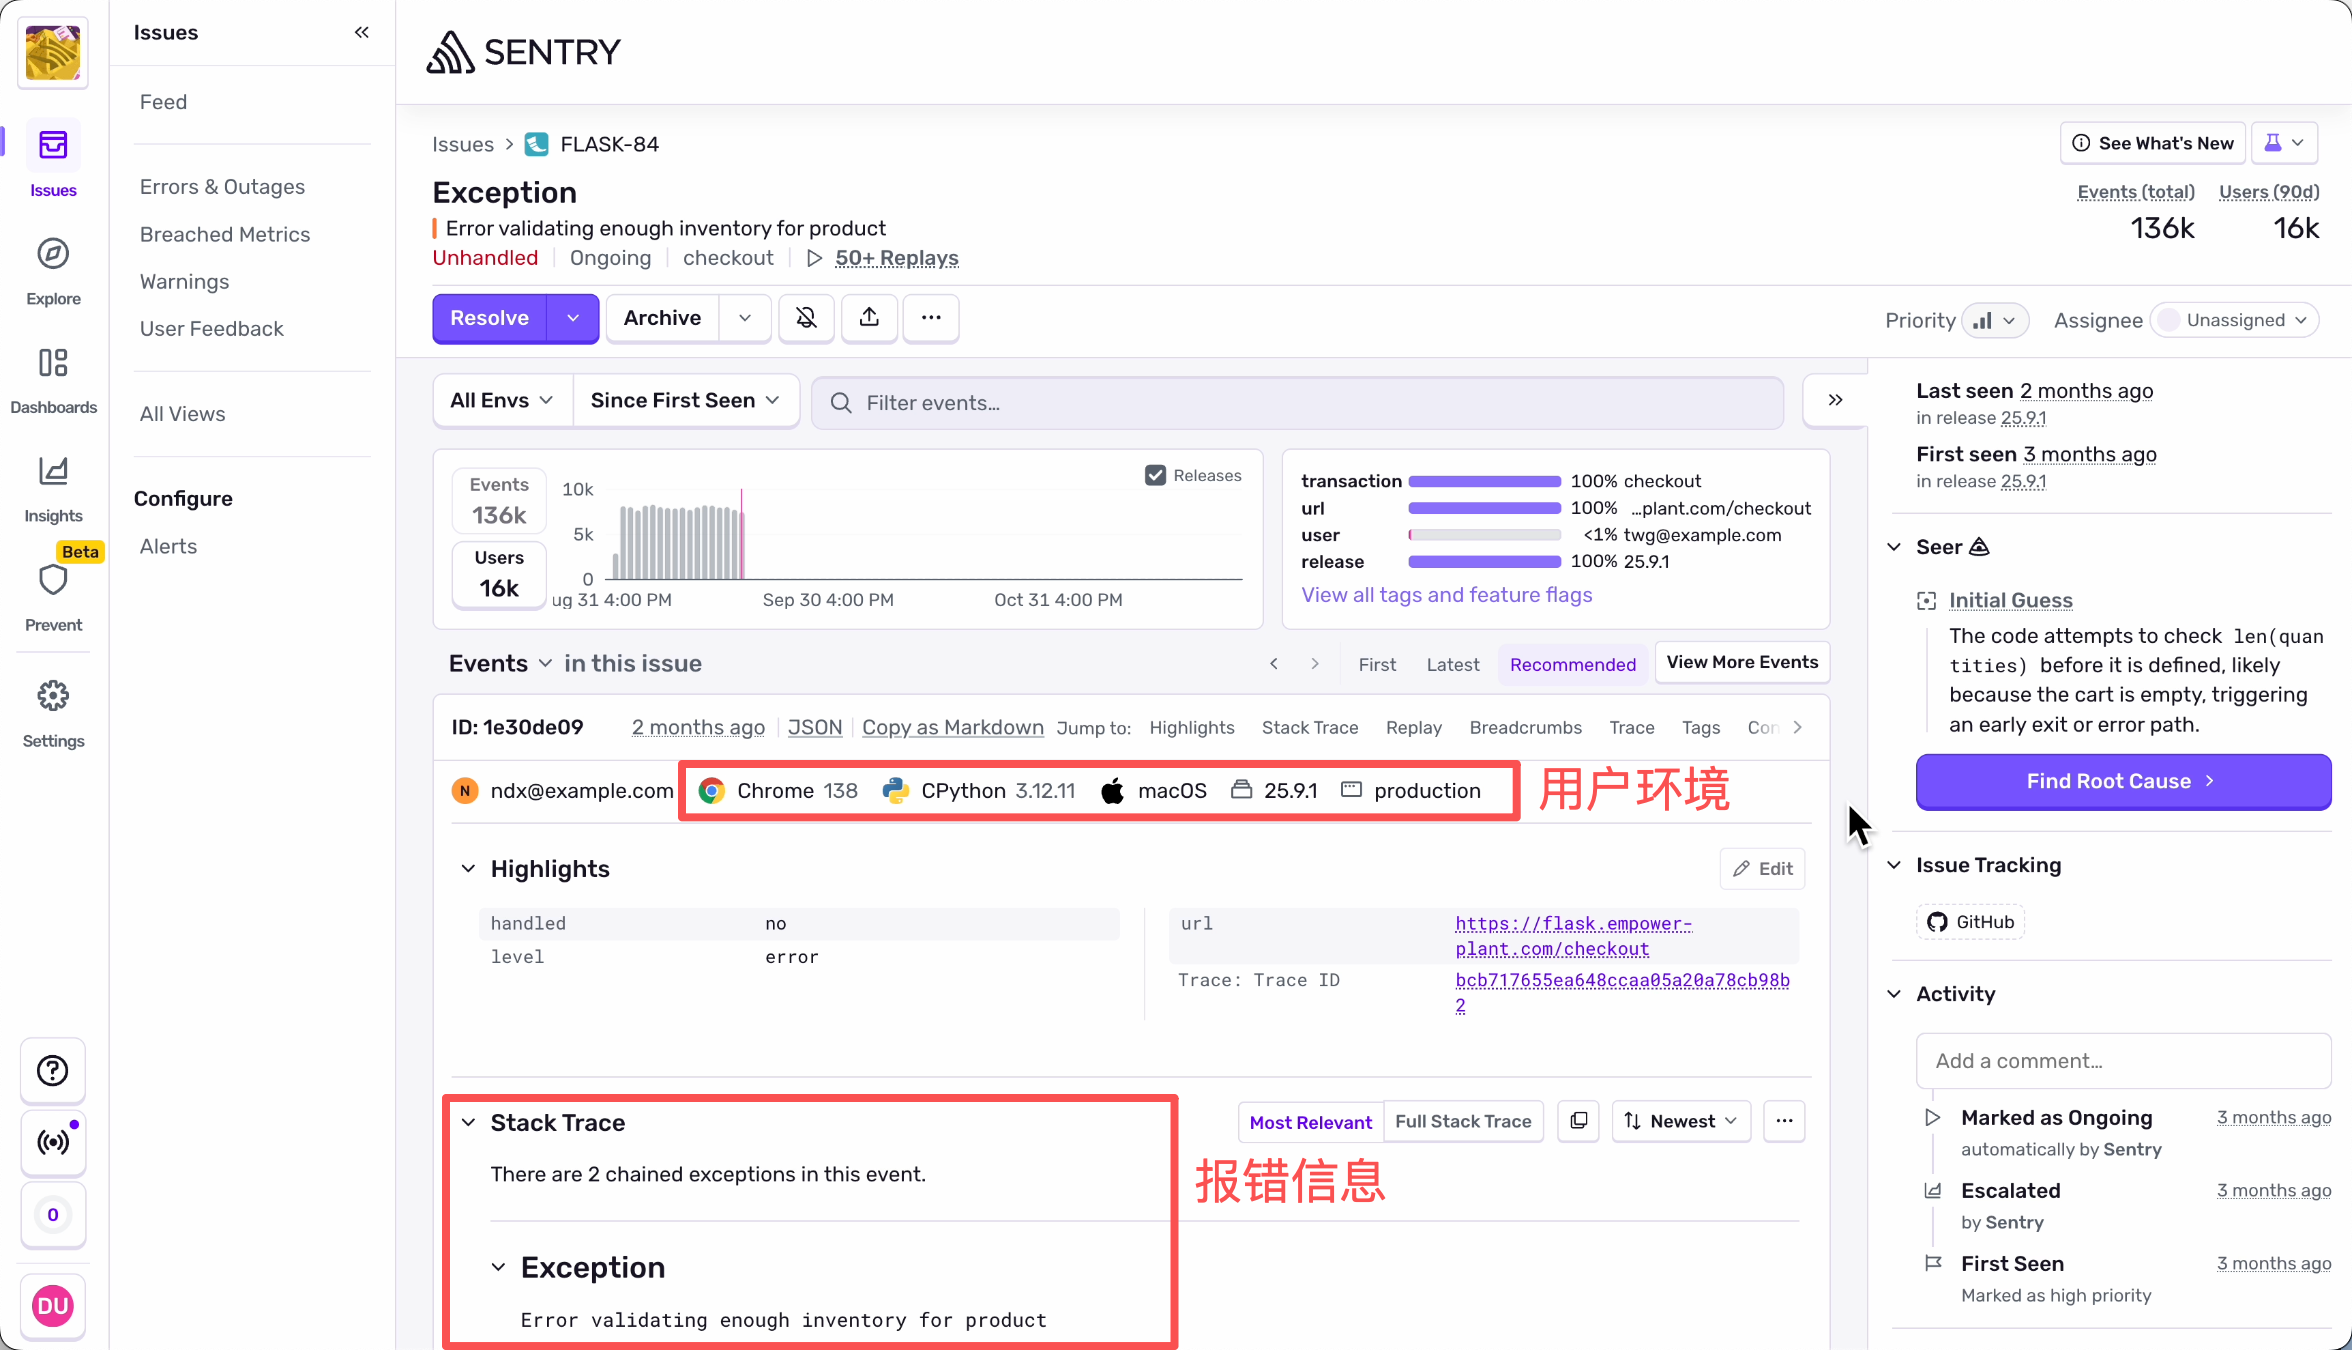
Task: Click the mute notifications bell icon
Action: [806, 318]
